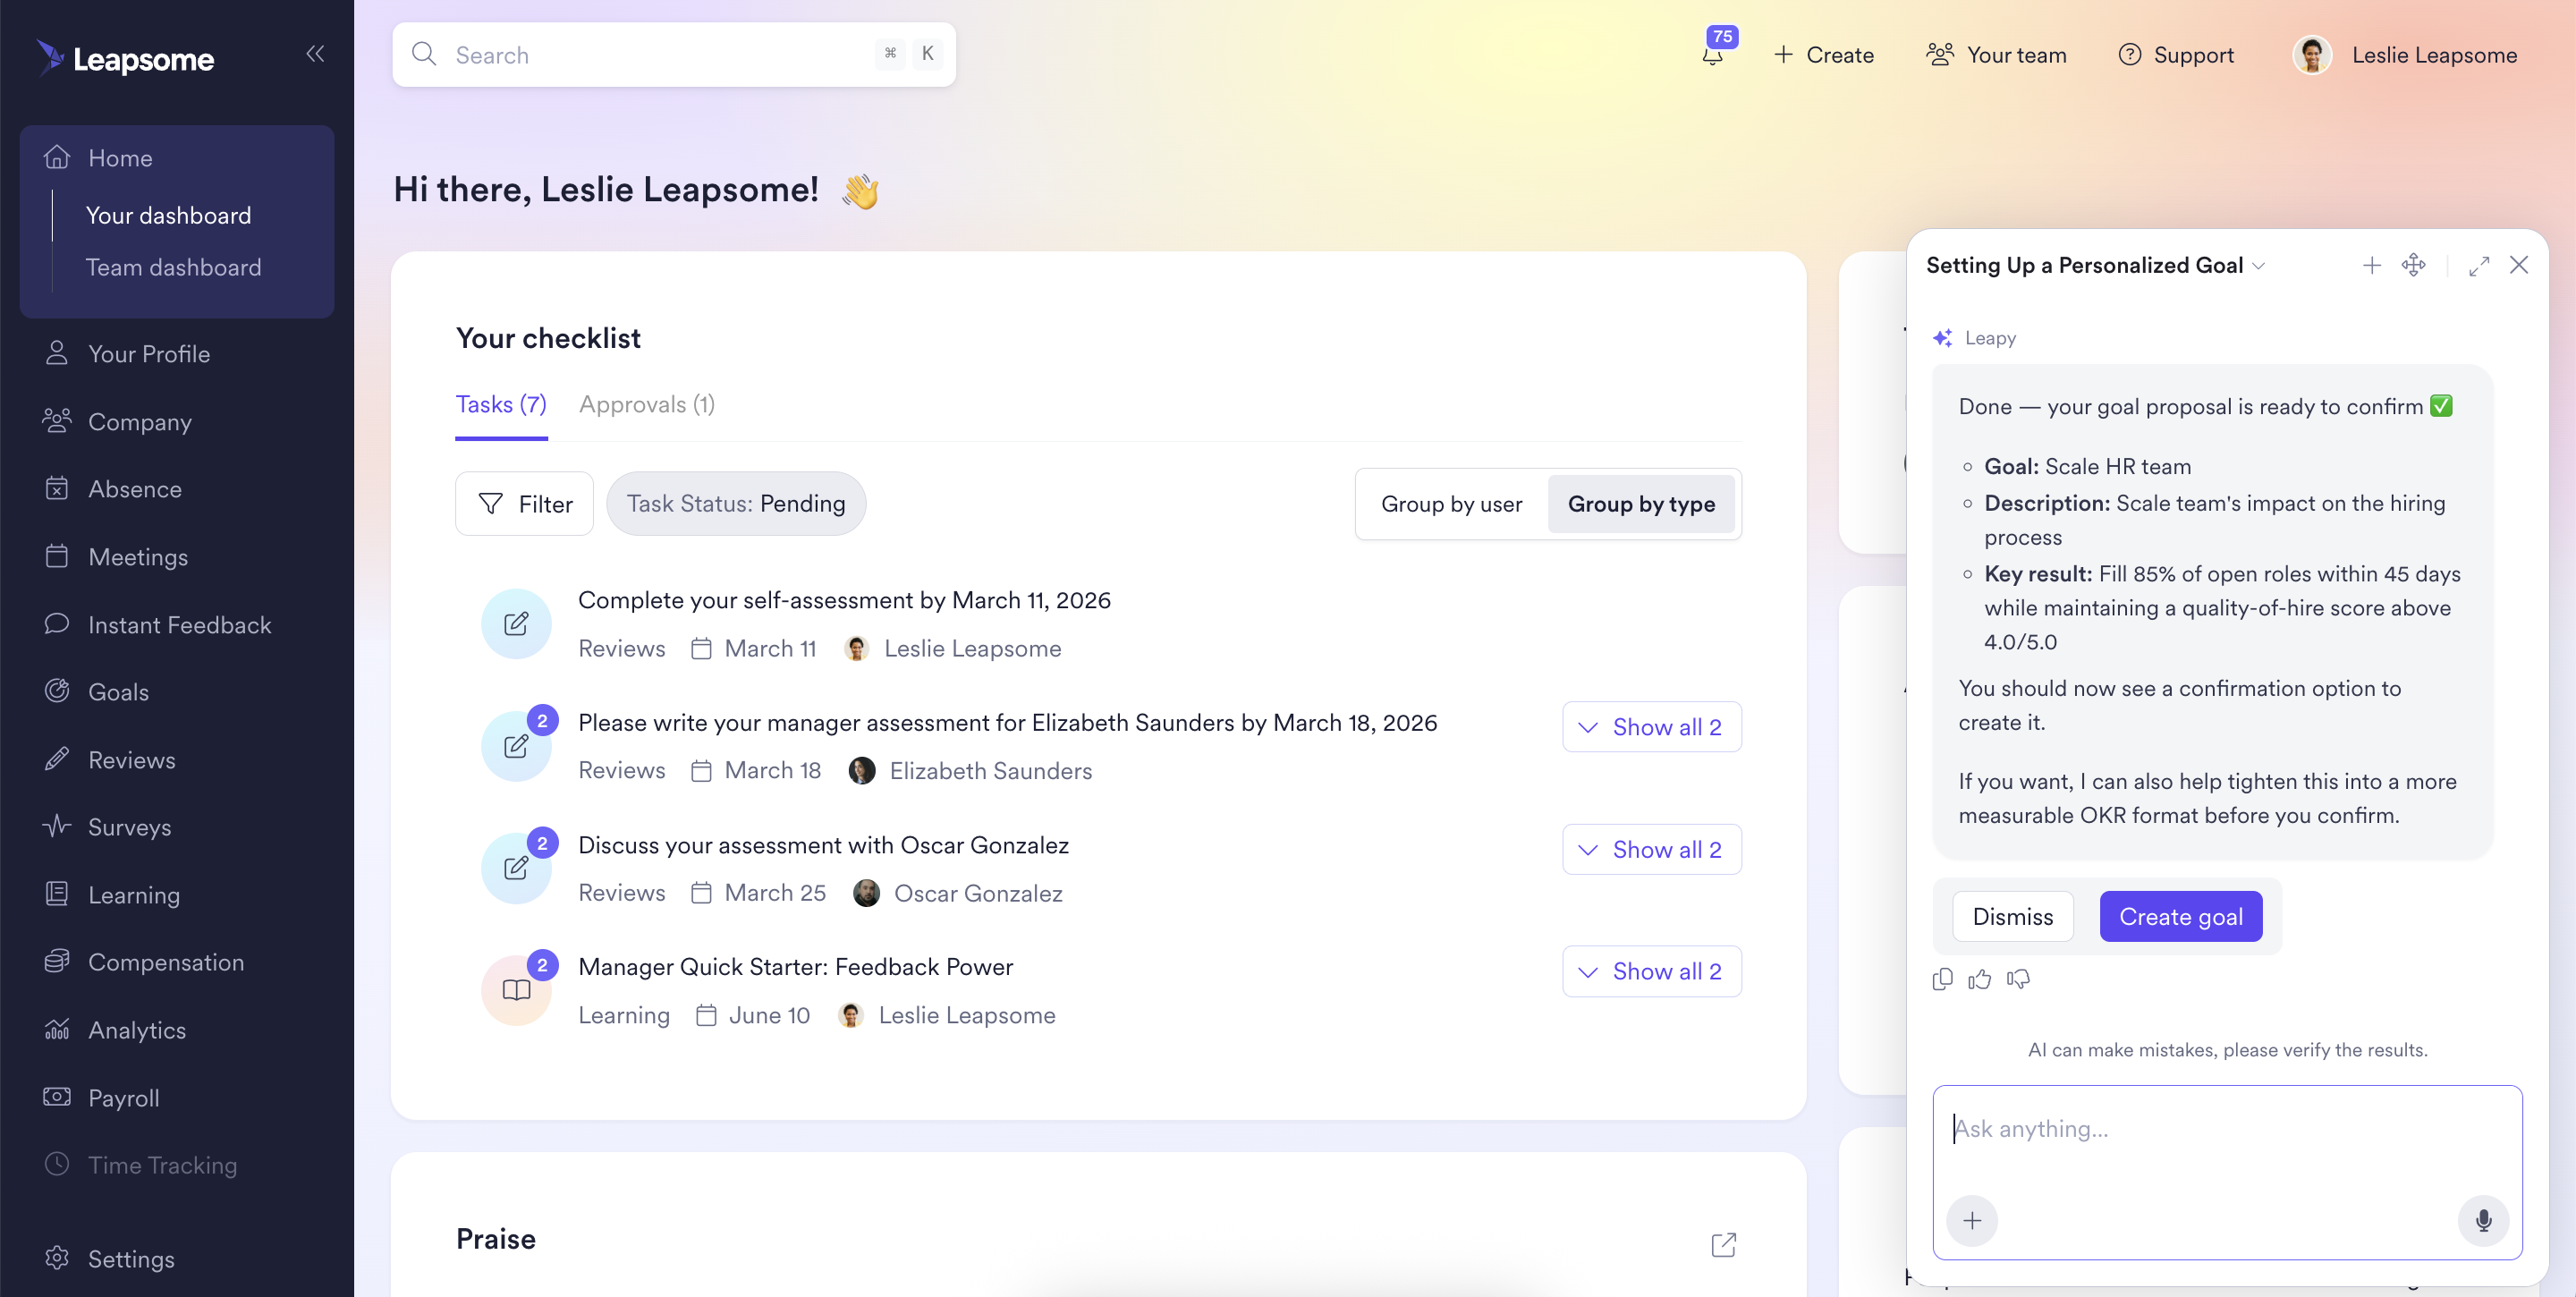Click the move chat panel icon
This screenshot has height=1297, width=2576.
[2413, 265]
